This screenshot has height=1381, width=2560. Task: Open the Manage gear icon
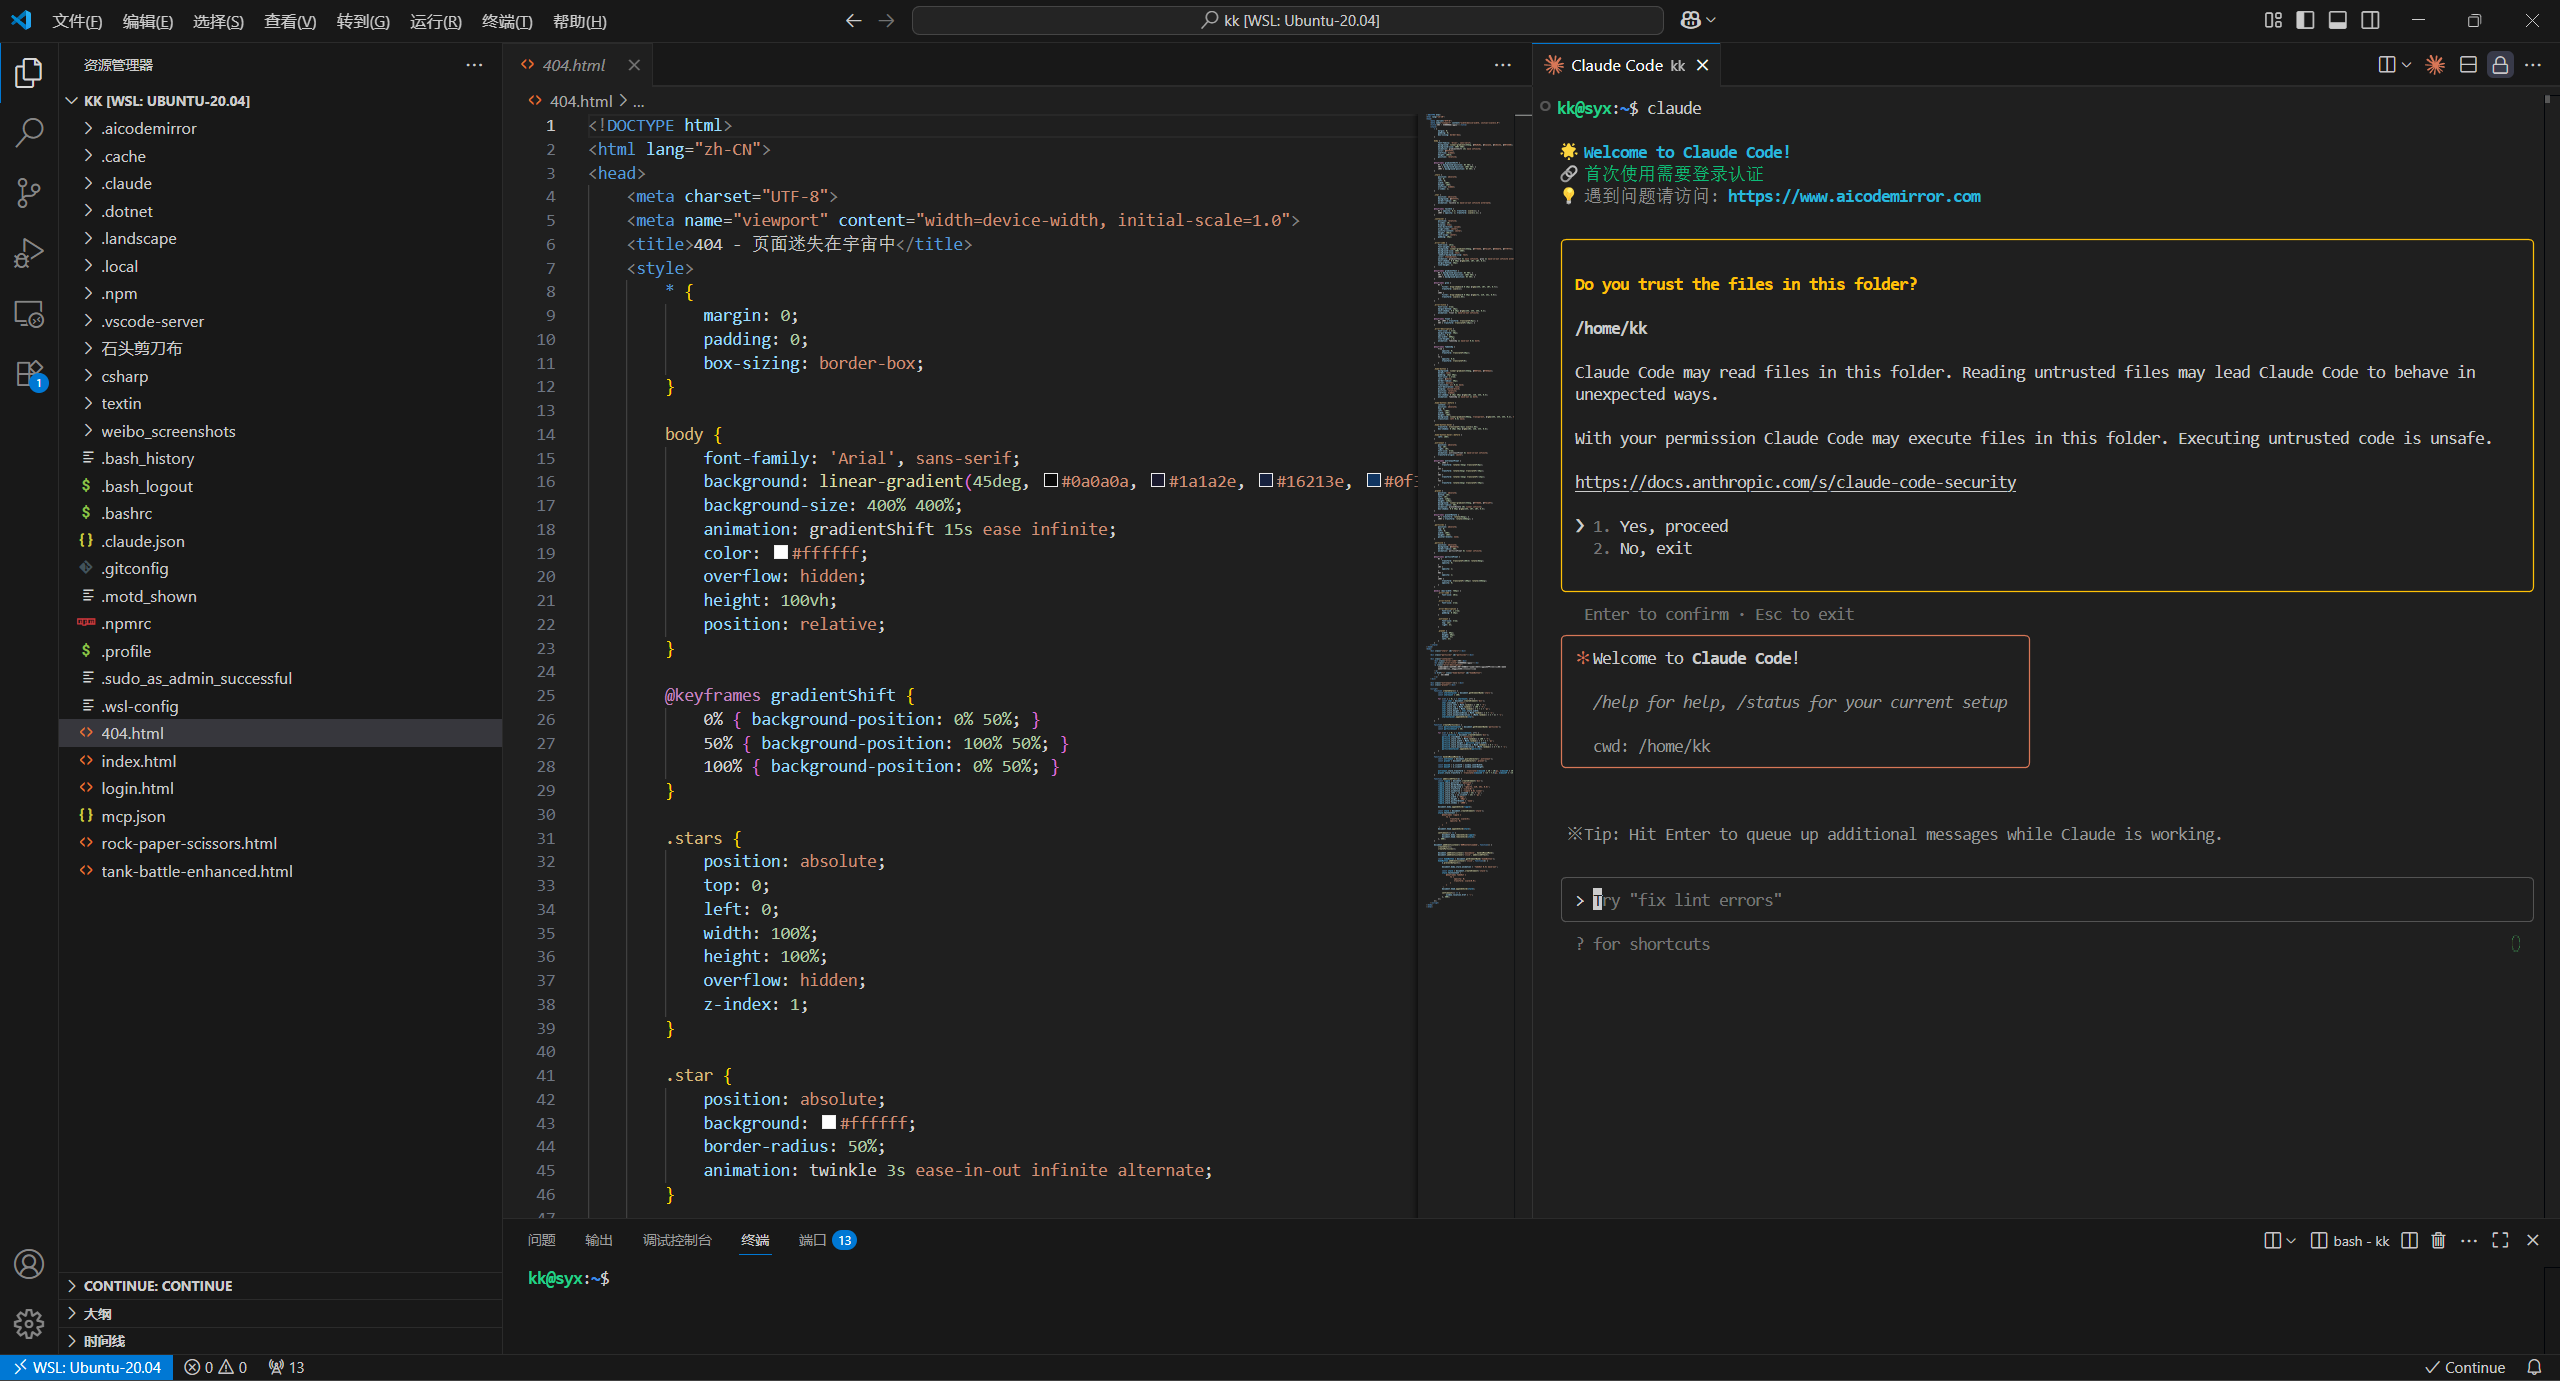(29, 1324)
